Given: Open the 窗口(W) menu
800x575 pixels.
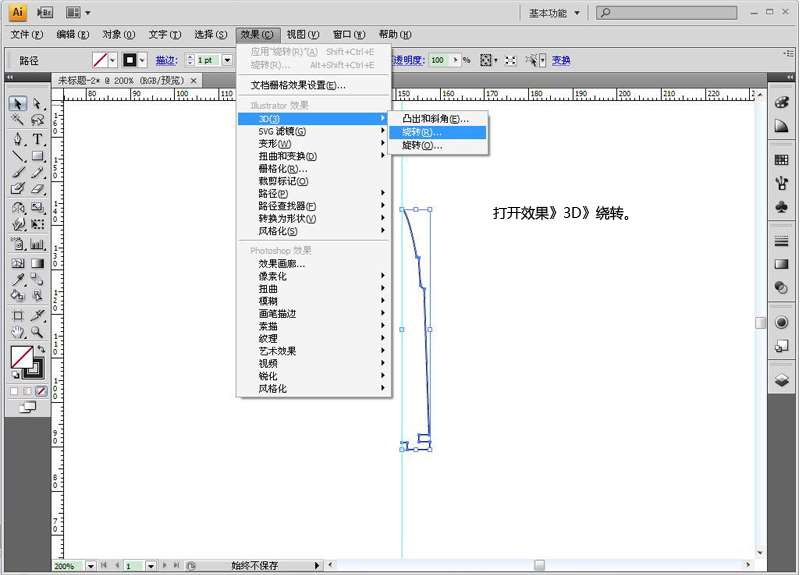Looking at the screenshot, I should click(349, 35).
